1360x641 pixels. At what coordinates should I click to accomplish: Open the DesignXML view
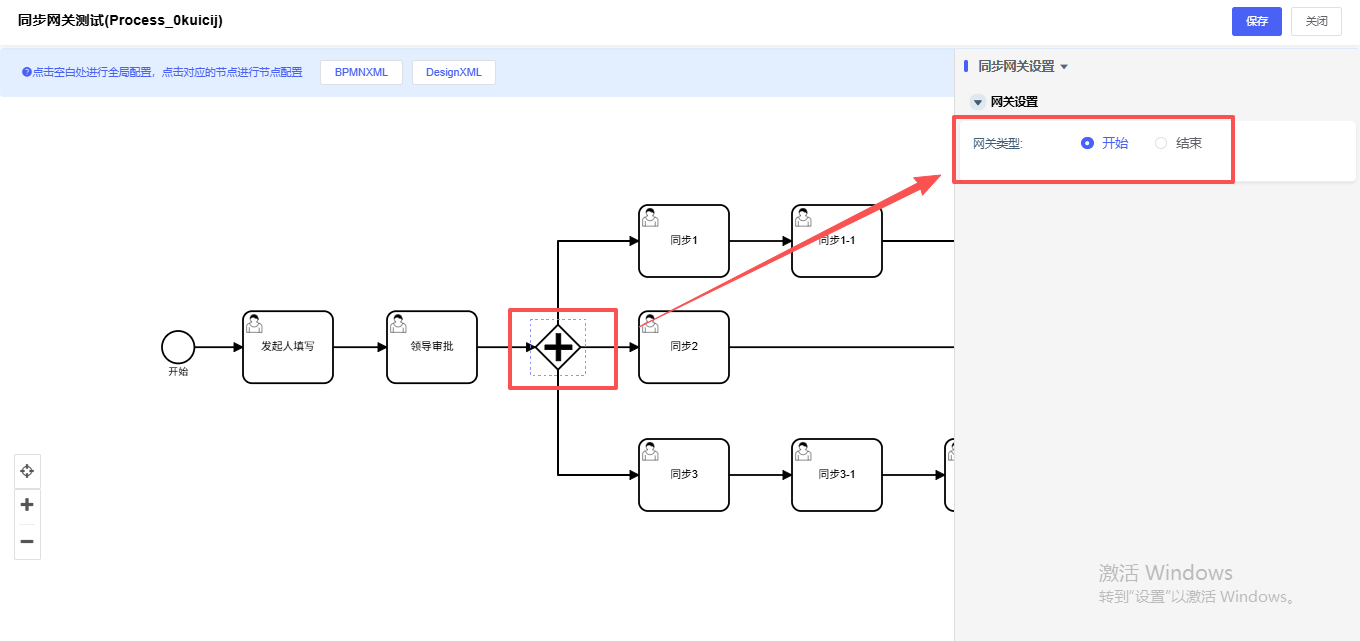pyautogui.click(x=453, y=72)
